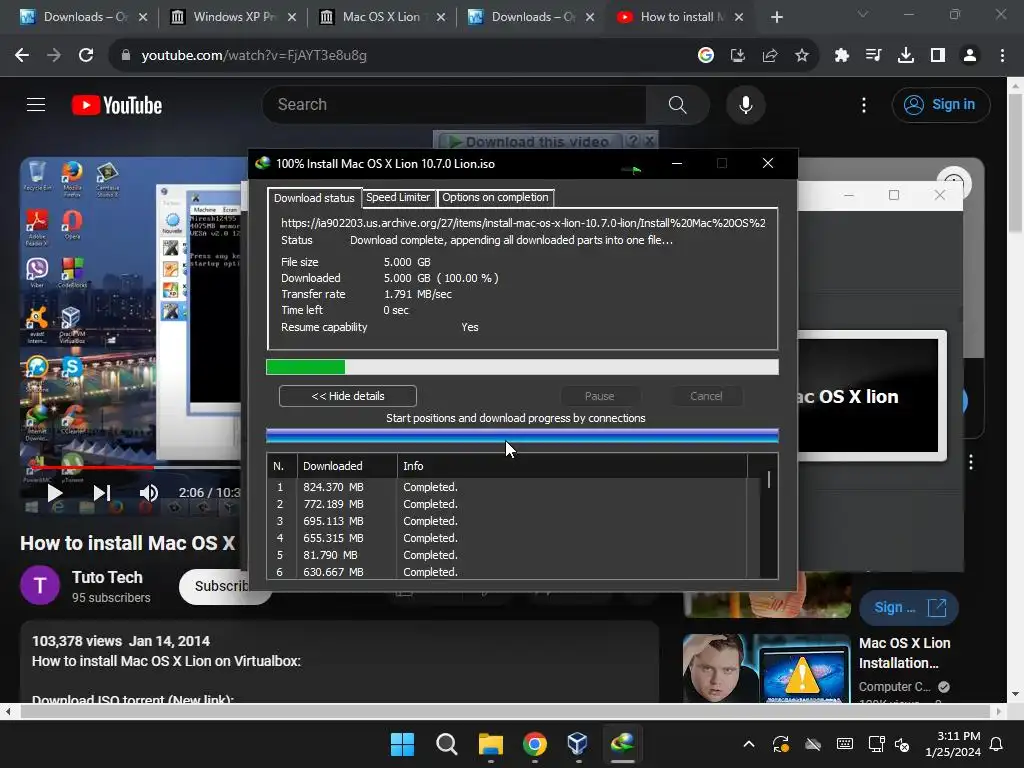Show hidden system tray icons
This screenshot has width=1024, height=768.
click(749, 744)
